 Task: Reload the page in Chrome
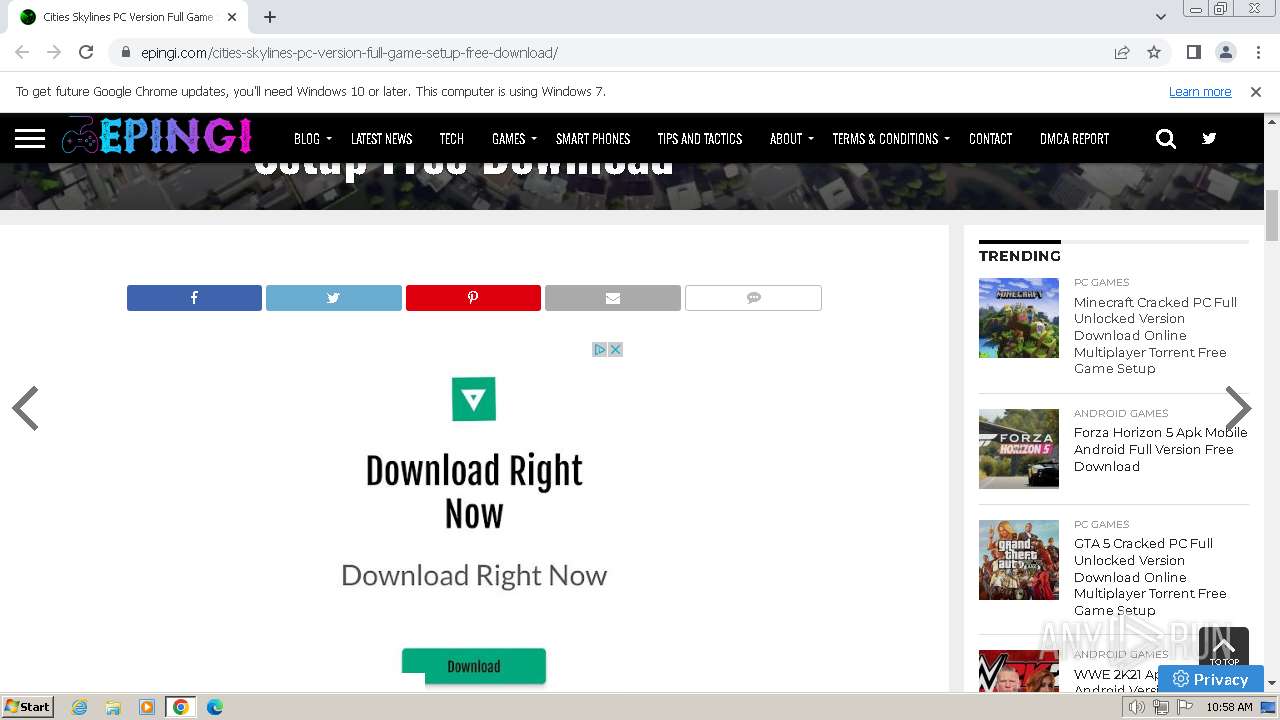[x=86, y=52]
